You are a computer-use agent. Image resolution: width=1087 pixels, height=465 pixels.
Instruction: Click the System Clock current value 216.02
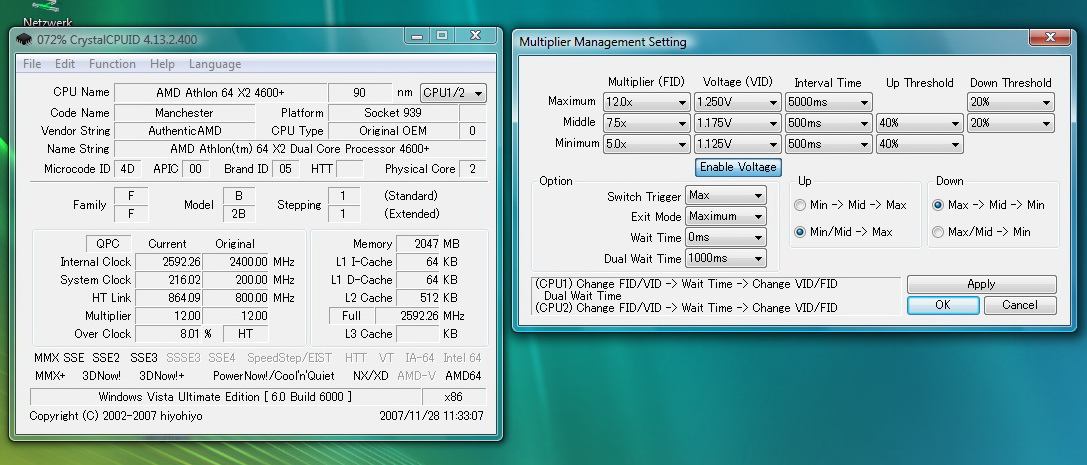click(x=169, y=280)
